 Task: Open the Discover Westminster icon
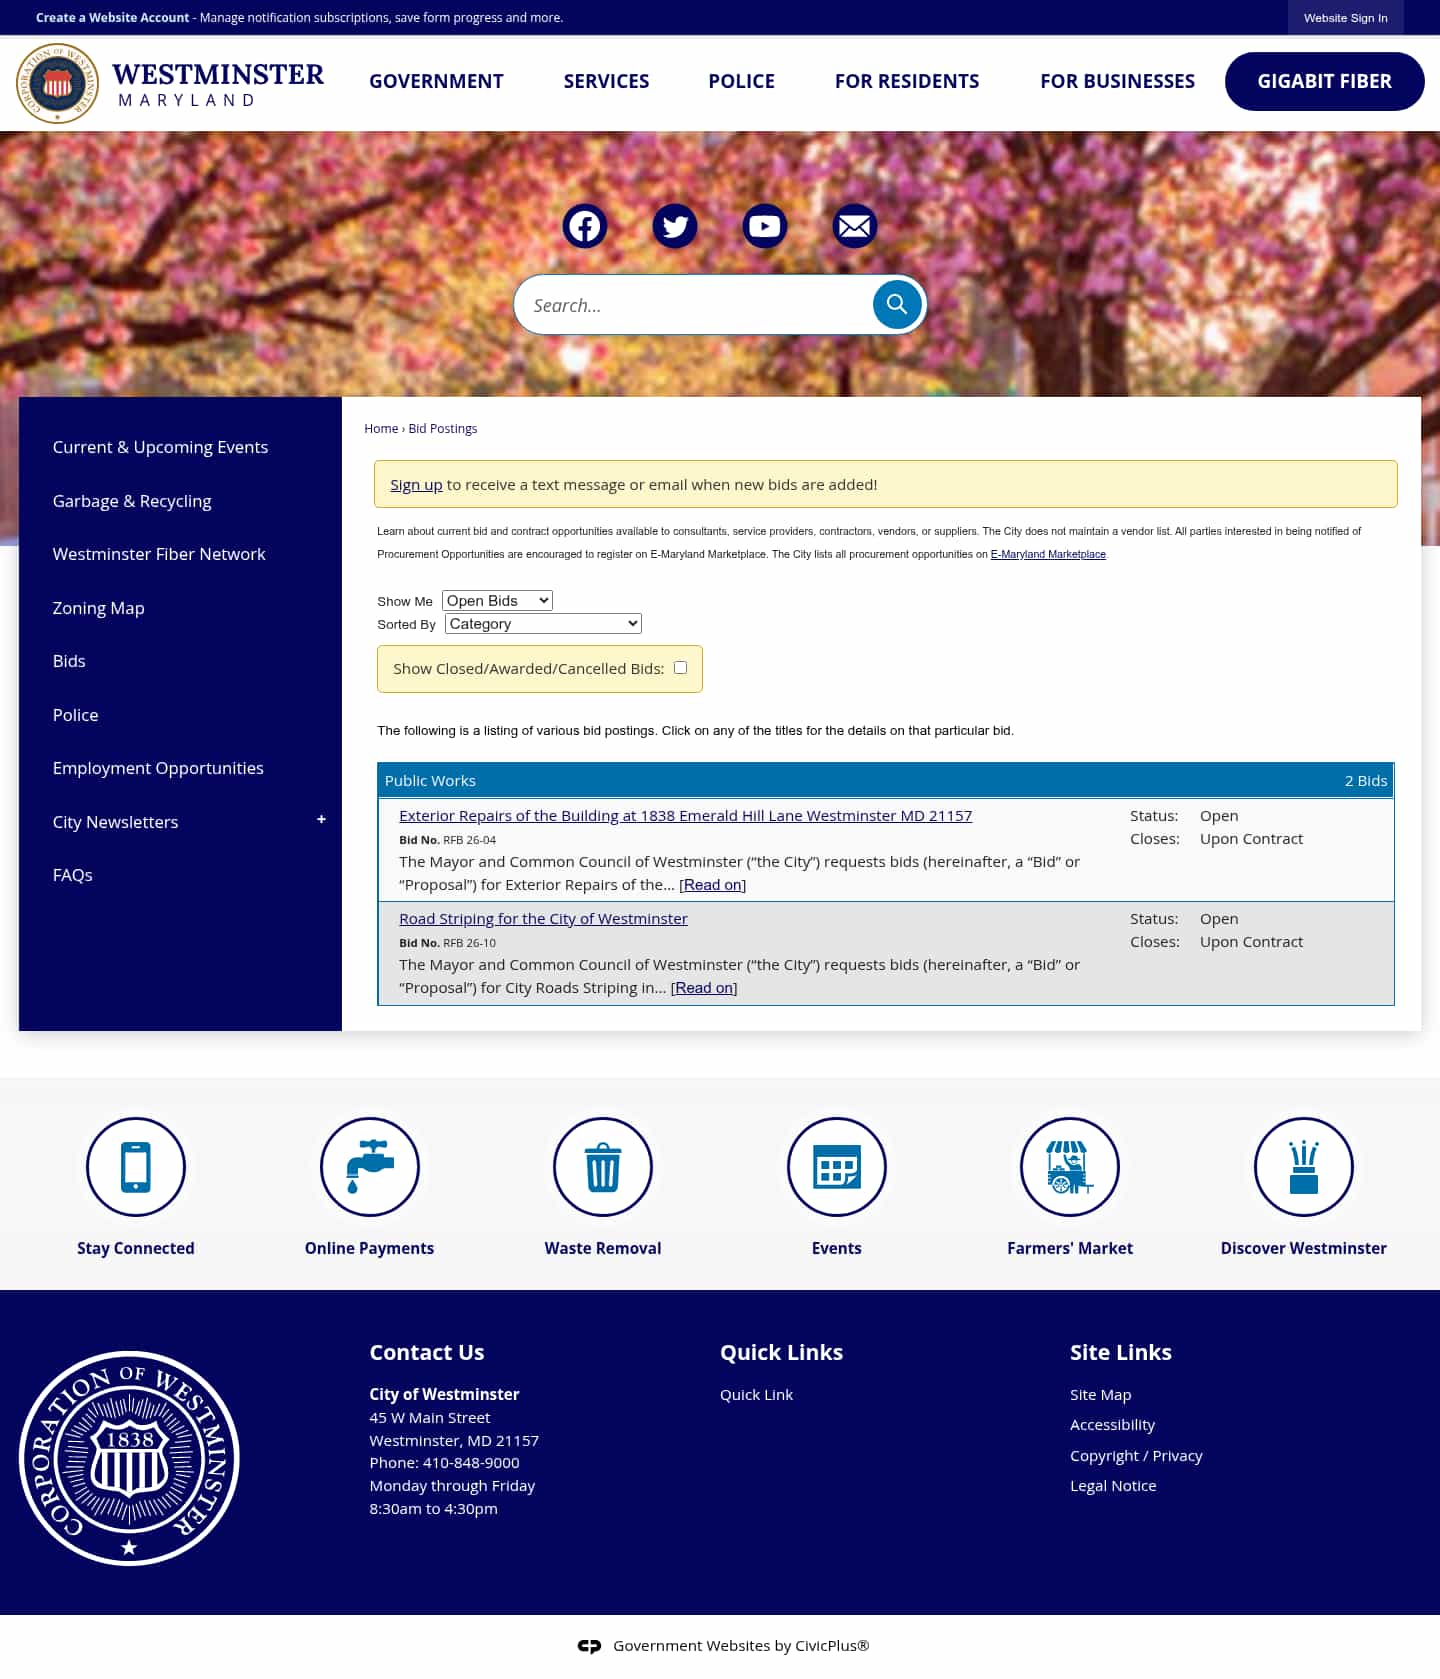[1304, 1167]
